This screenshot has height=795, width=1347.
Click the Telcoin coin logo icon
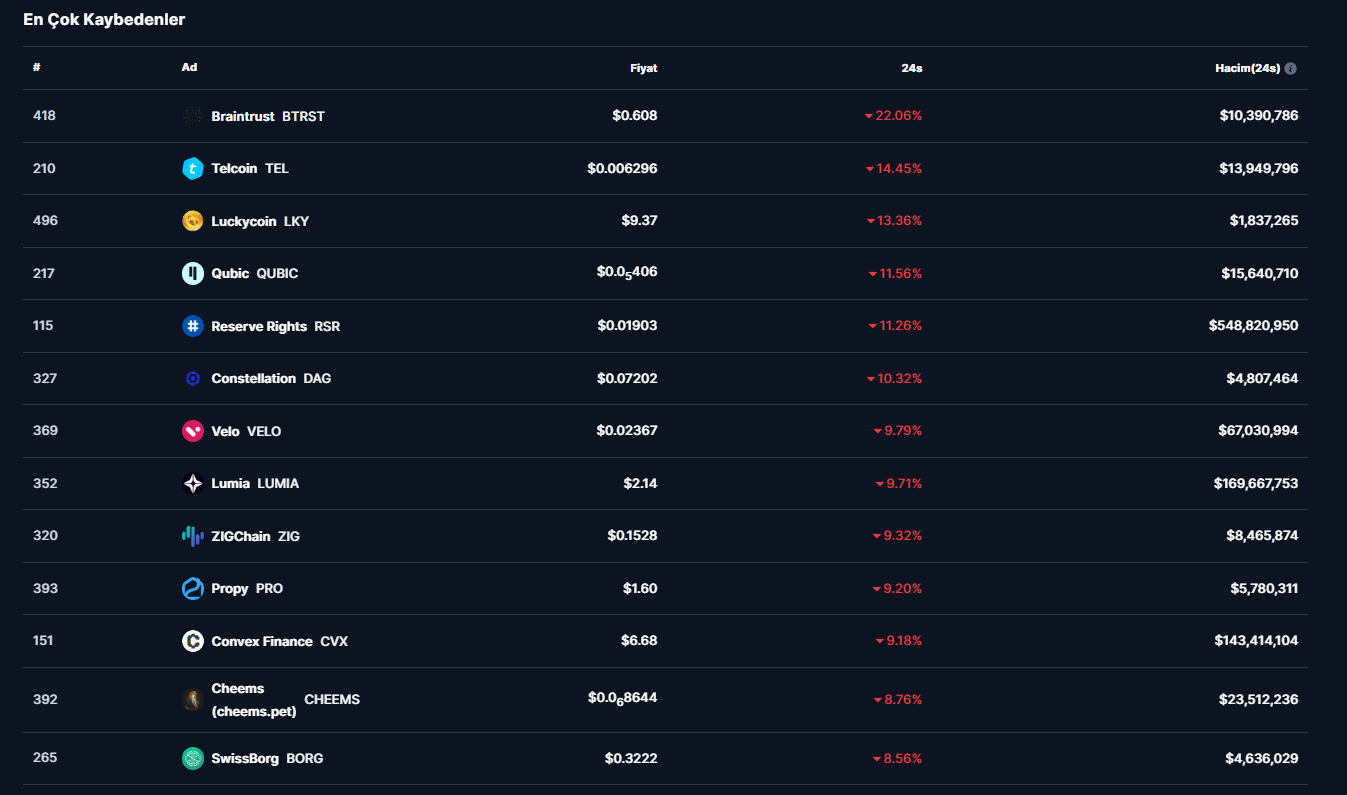193,169
